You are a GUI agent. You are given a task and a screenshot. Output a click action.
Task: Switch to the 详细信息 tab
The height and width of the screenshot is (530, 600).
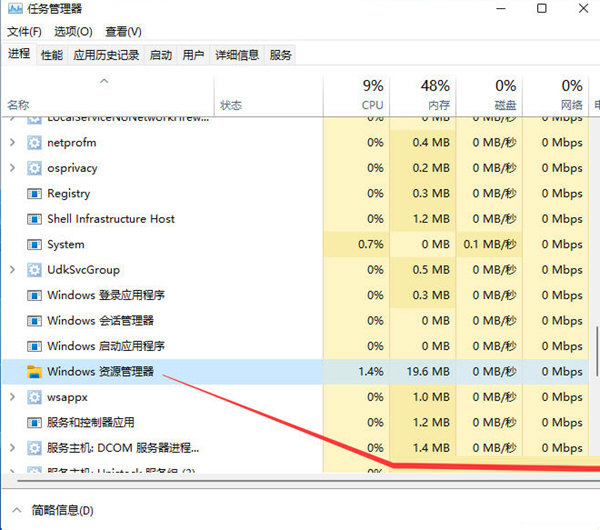[236, 55]
